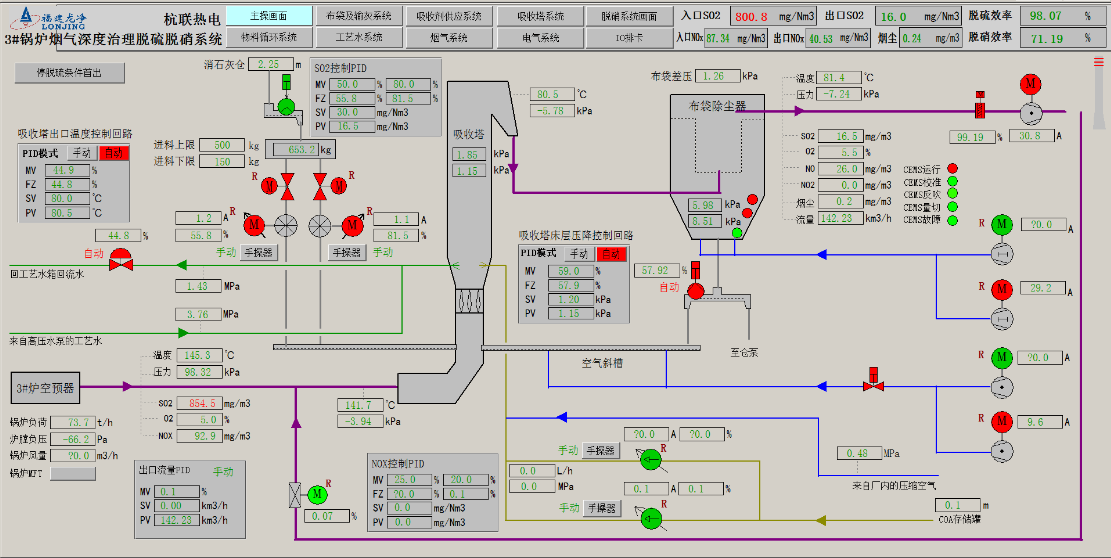Click the 停脱硫条件首出 button
This screenshot has height=558, width=1111.
69,73
